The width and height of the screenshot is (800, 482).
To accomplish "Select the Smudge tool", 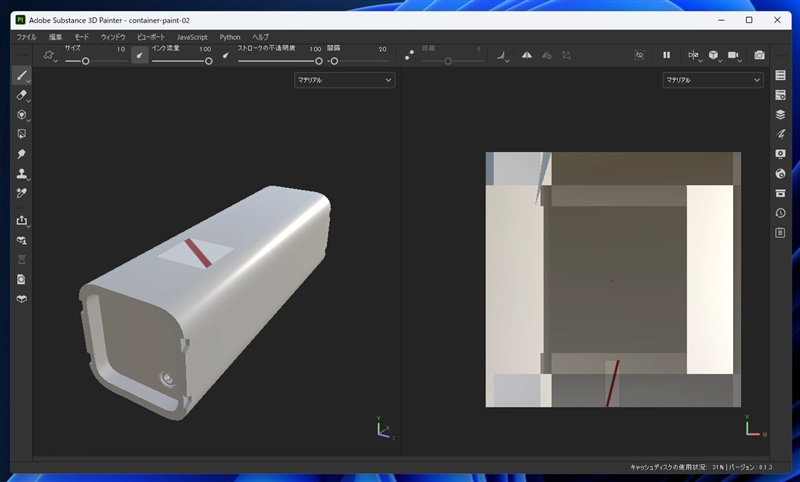I will pyautogui.click(x=21, y=154).
